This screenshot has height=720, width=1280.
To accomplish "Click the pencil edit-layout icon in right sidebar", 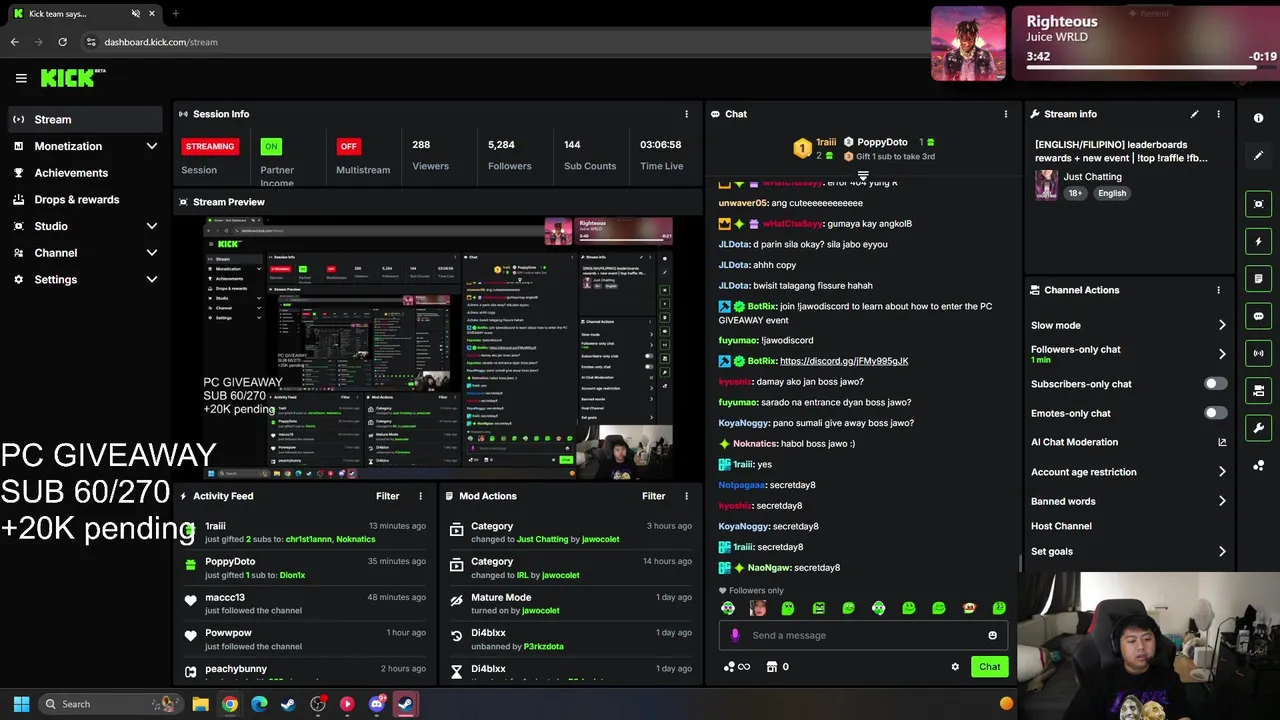I will 1258,155.
